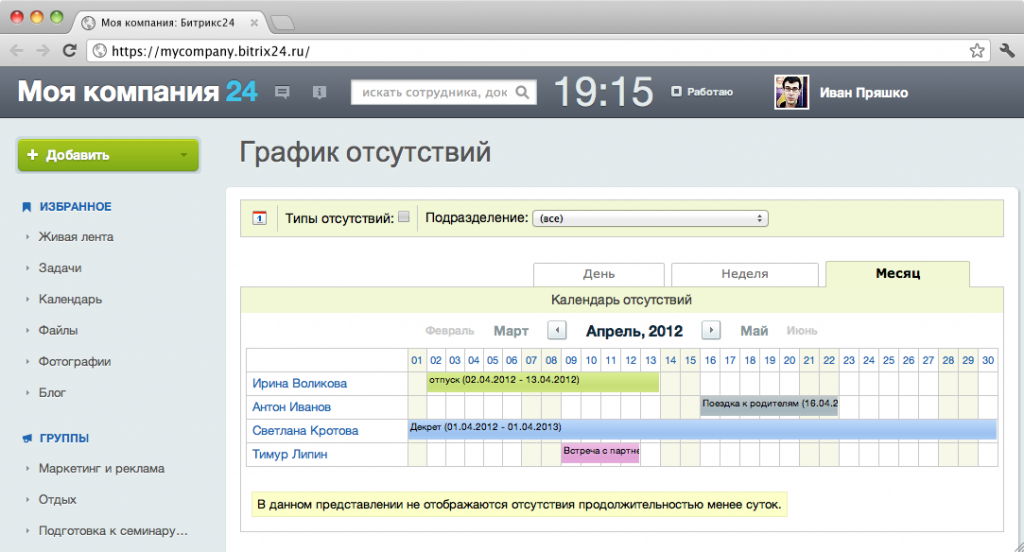Click the notifications info icon in header

pos(320,93)
